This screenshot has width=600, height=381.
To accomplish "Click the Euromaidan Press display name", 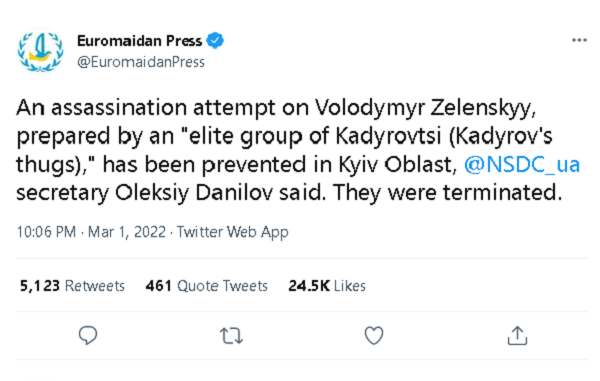I will [x=140, y=41].
